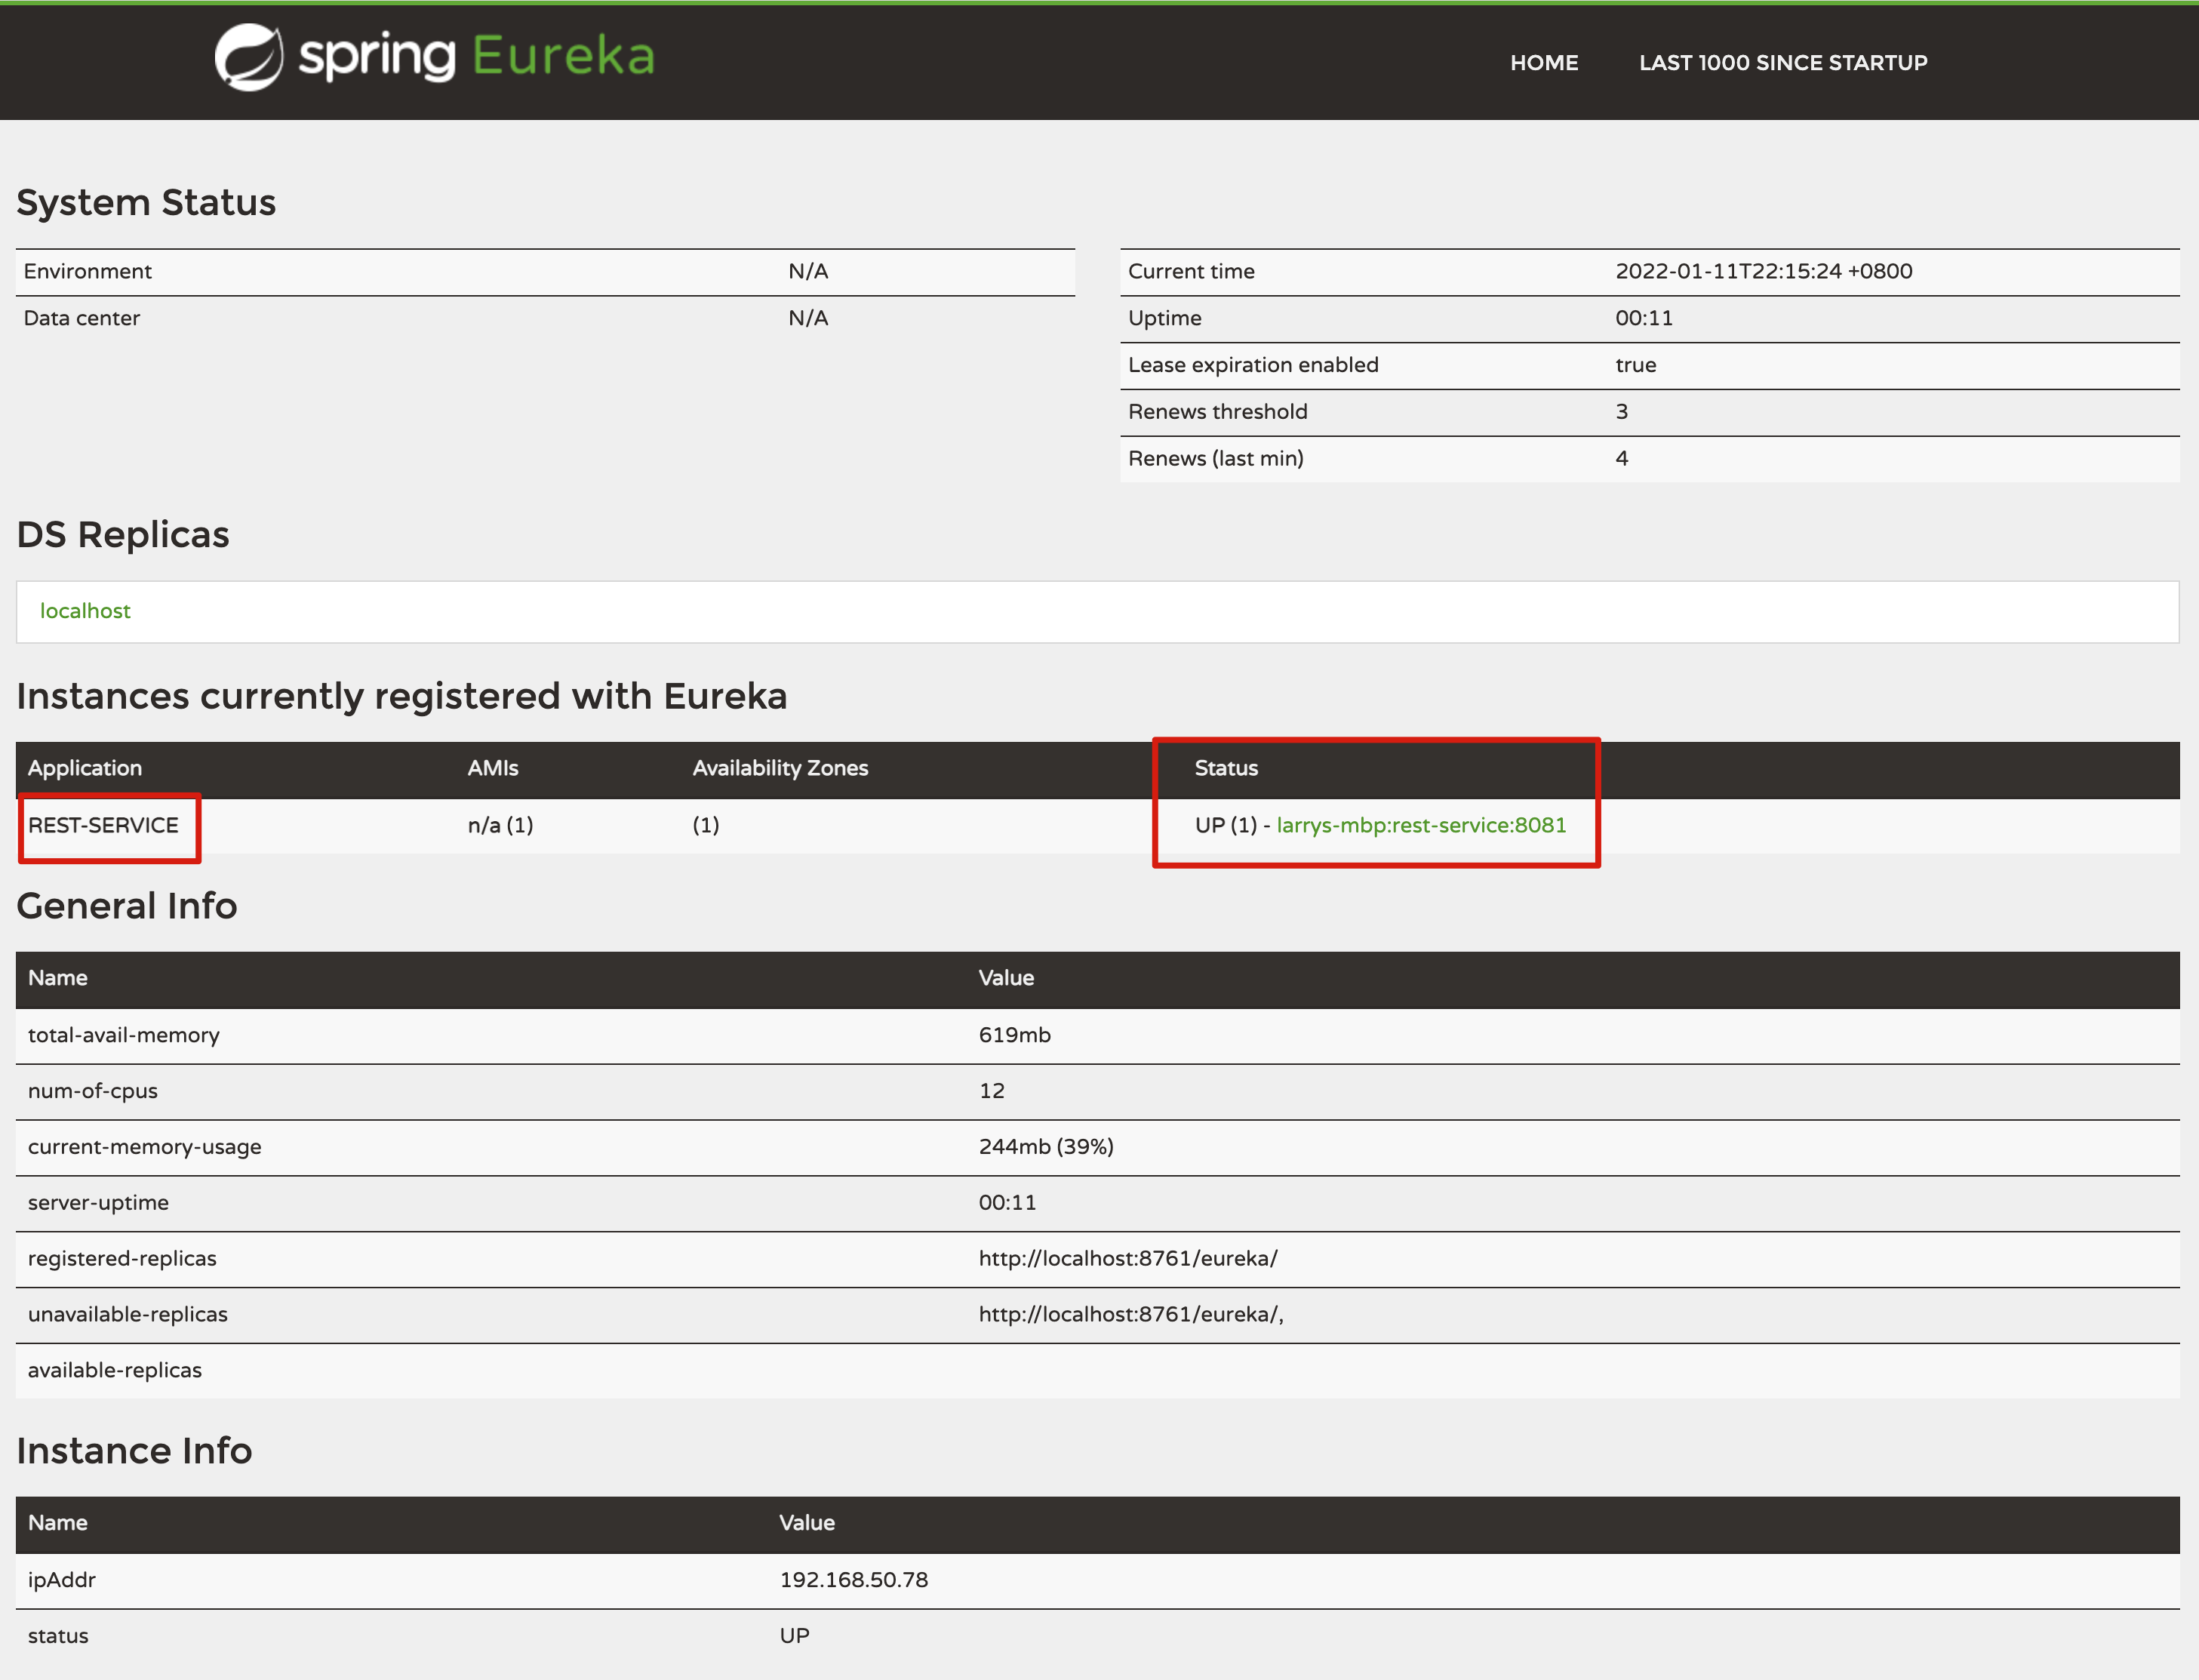Click the Status column header
2199x1680 pixels.
1226,768
